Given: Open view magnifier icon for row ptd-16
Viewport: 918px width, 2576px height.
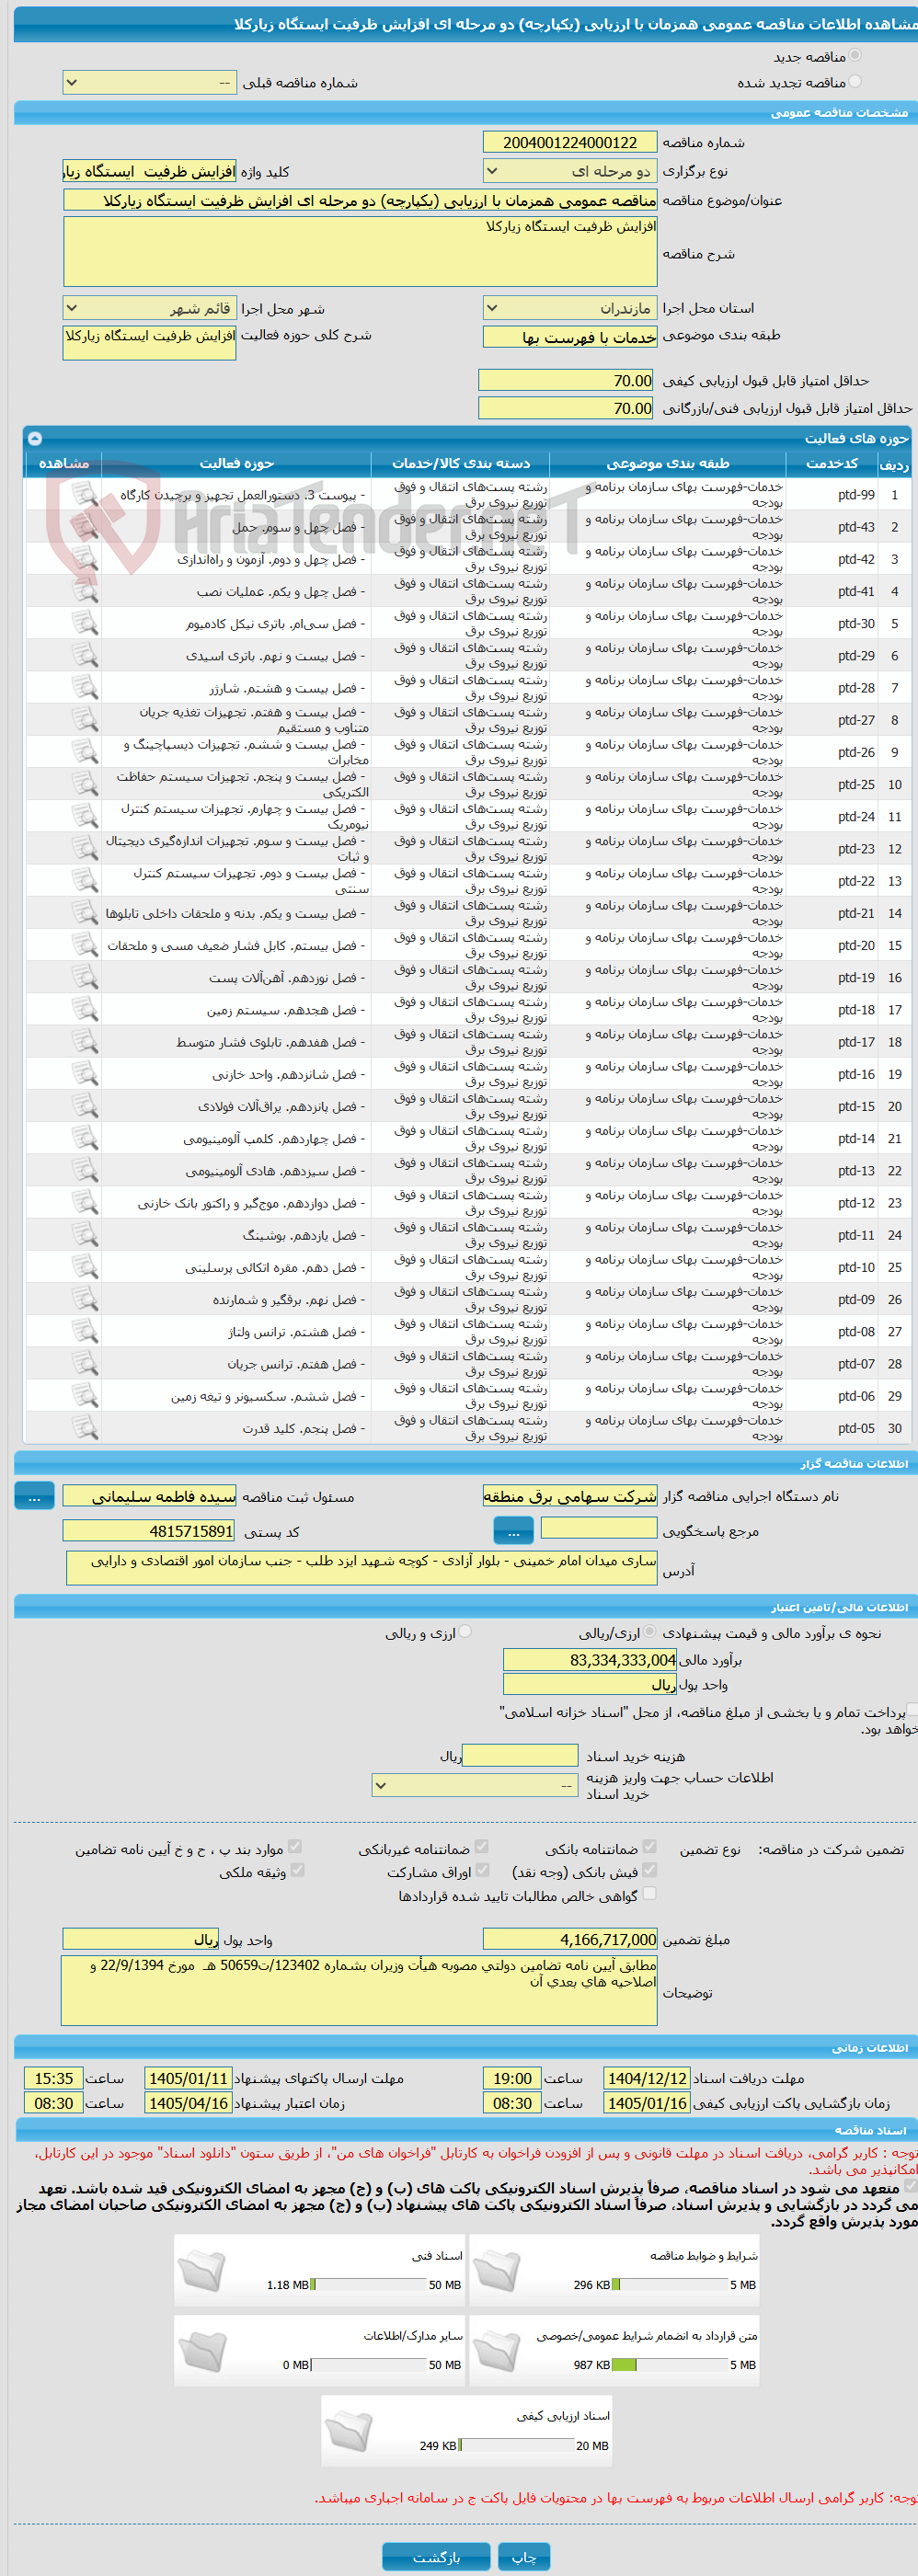Looking at the screenshot, I should tap(85, 1074).
